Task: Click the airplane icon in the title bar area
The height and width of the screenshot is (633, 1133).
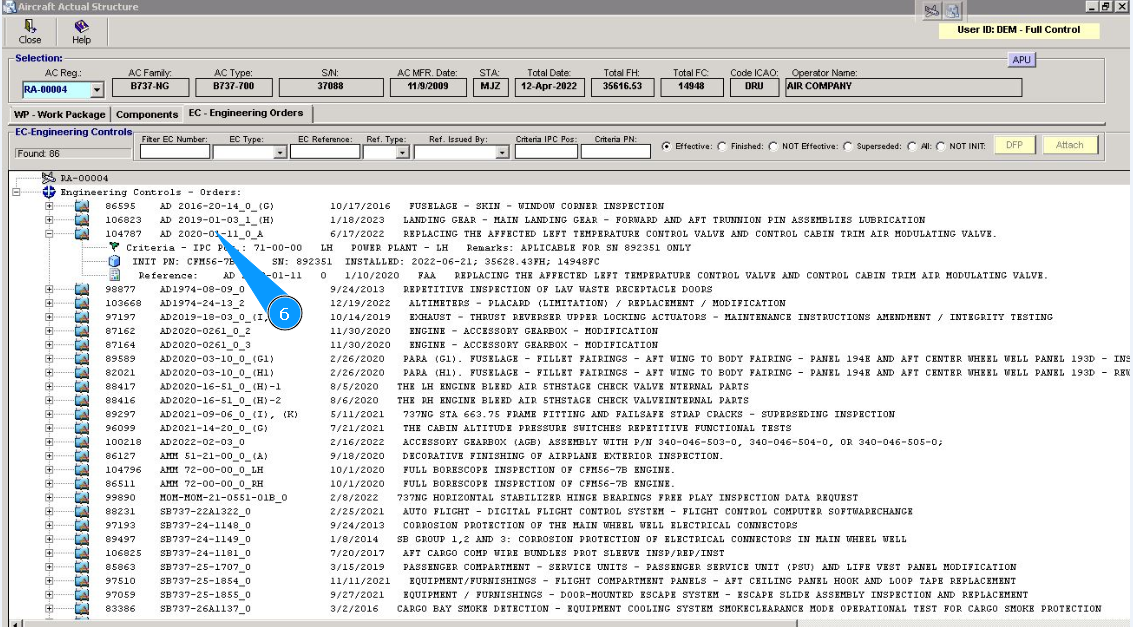Action: (932, 10)
